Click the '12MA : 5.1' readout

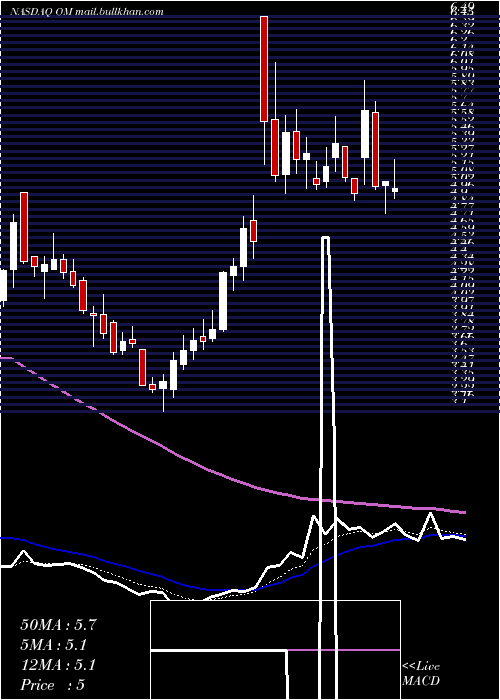pos(58,665)
